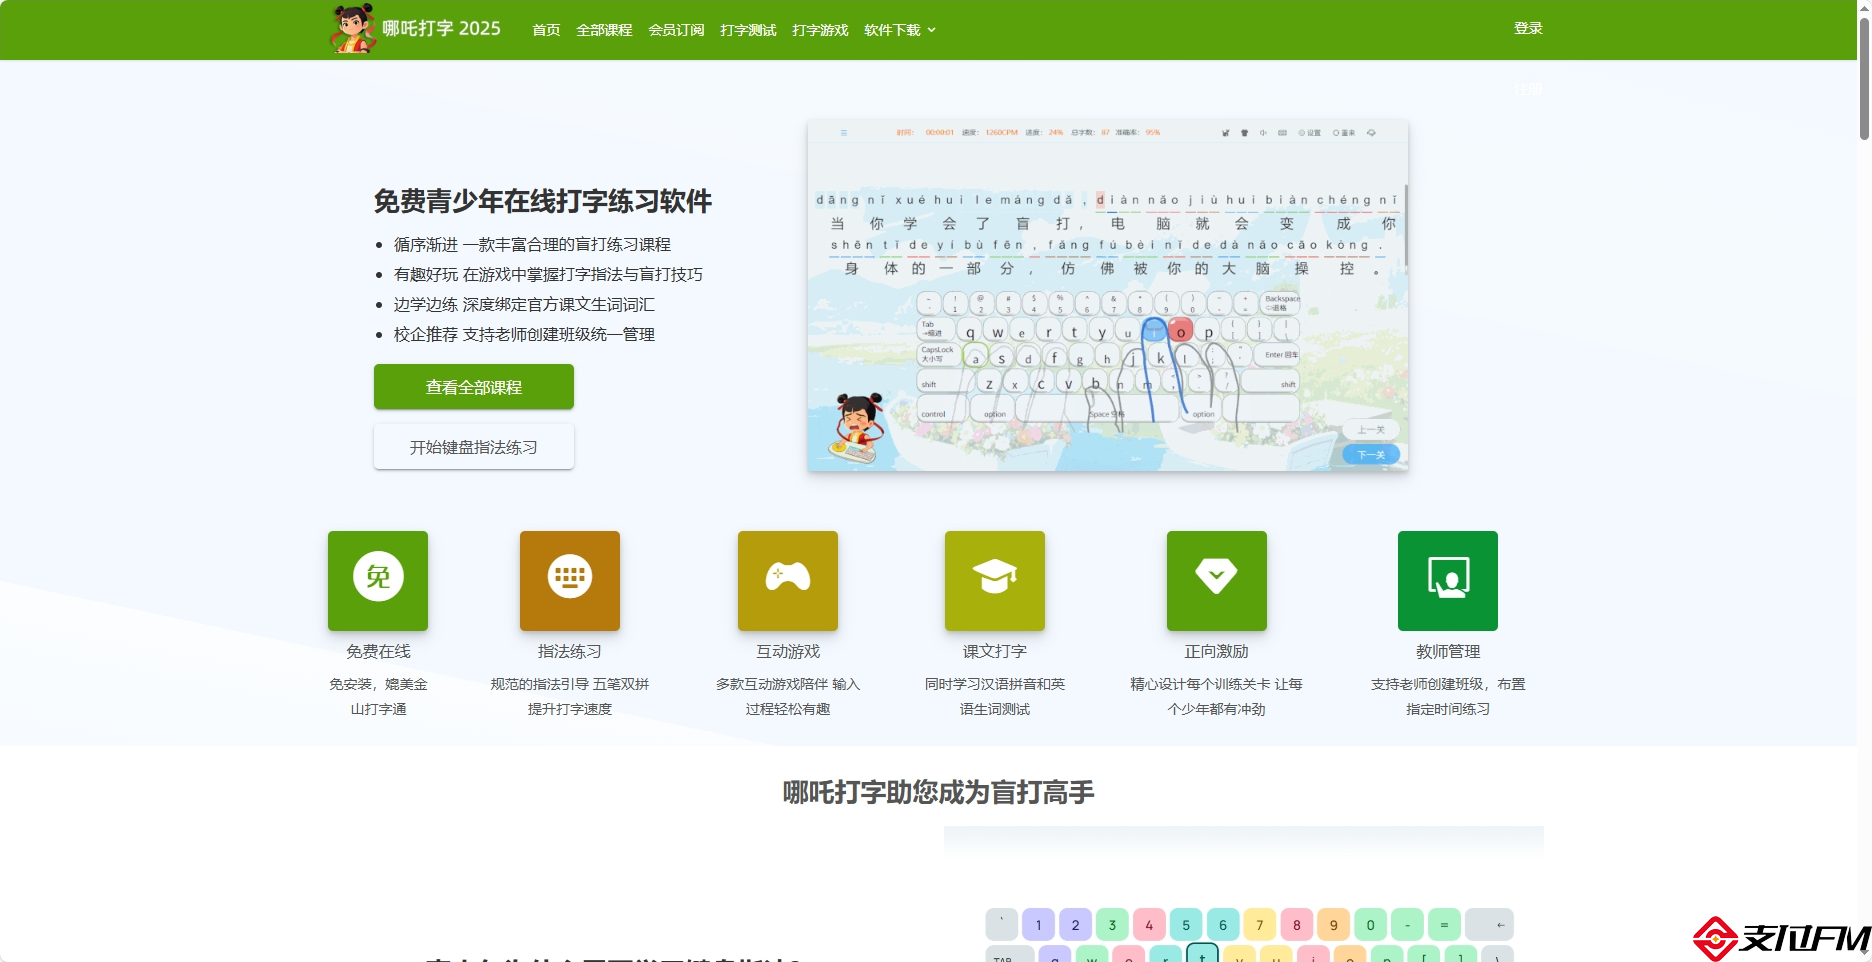Click the 教师管理 feature label
The height and width of the screenshot is (962, 1872).
1448,652
